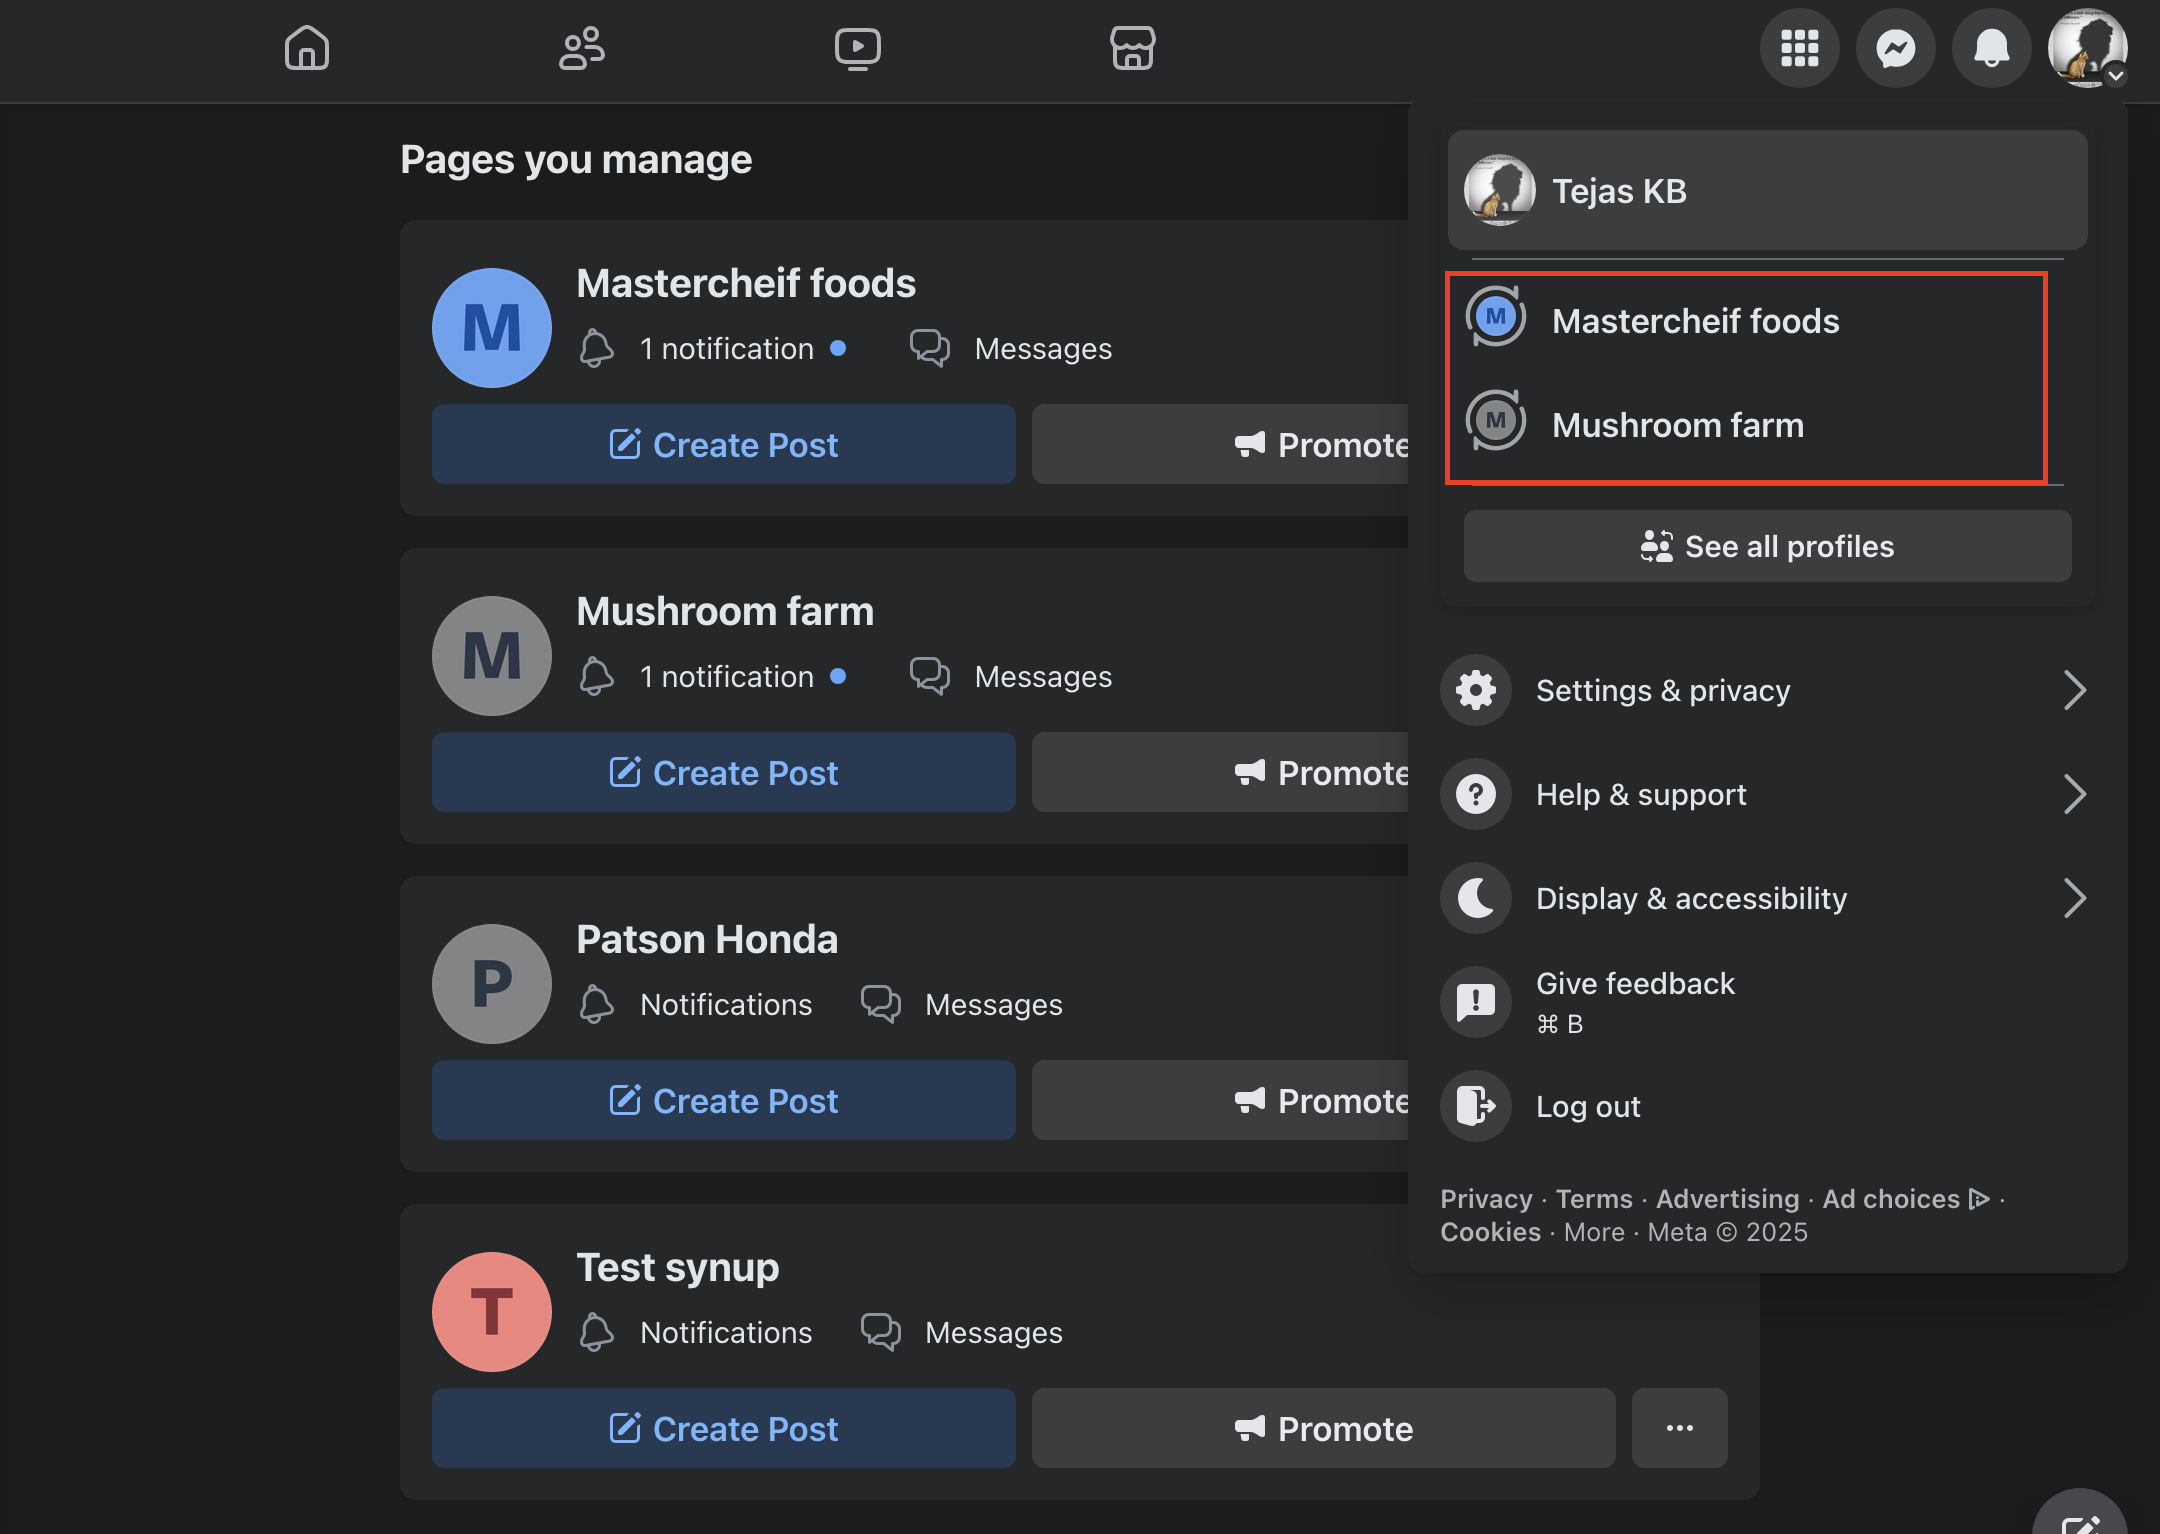Click Mushroom farm page avatar
Image resolution: width=2160 pixels, height=1534 pixels.
coord(492,656)
